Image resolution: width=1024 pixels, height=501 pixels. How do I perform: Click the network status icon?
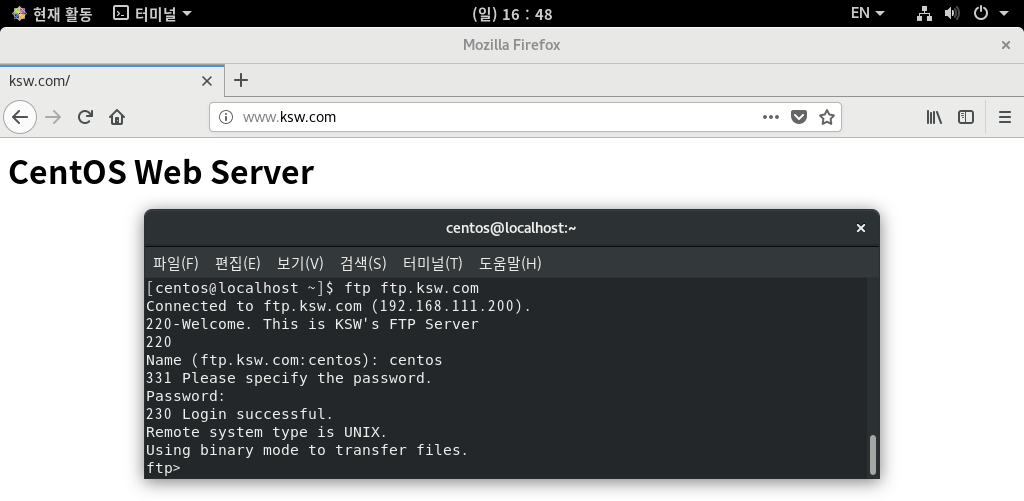tap(924, 13)
